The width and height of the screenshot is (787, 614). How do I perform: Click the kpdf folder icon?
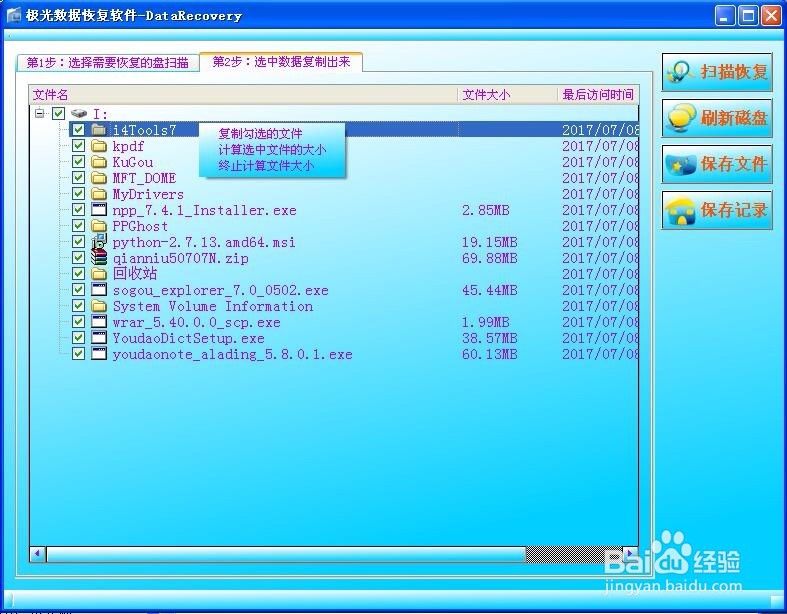pos(99,146)
